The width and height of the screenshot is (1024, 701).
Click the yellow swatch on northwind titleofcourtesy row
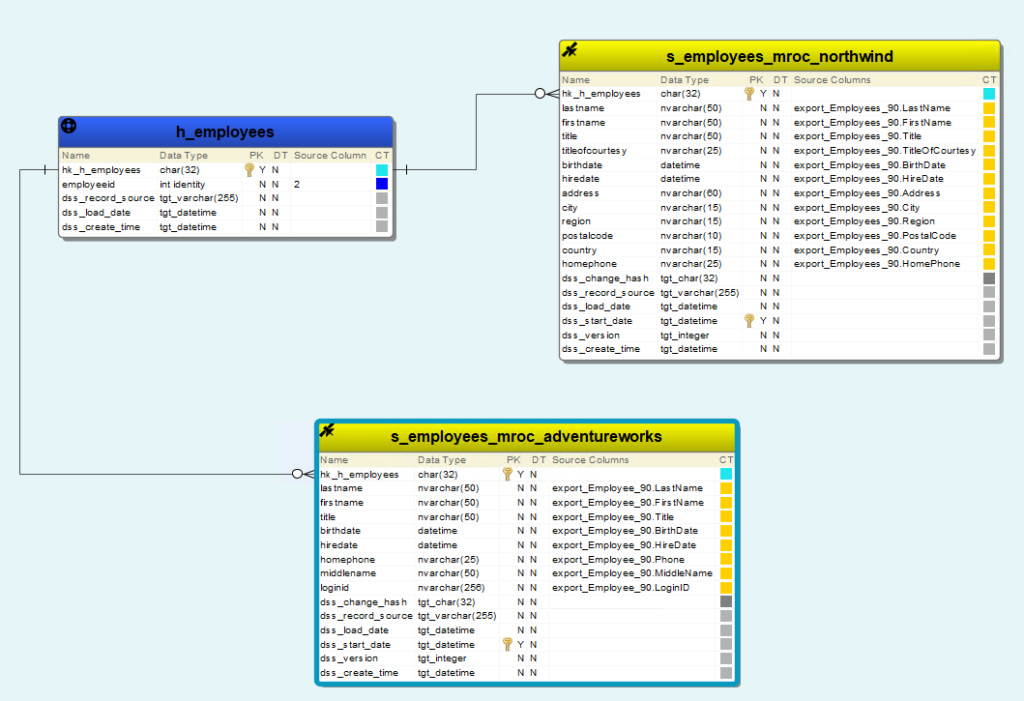[x=989, y=150]
